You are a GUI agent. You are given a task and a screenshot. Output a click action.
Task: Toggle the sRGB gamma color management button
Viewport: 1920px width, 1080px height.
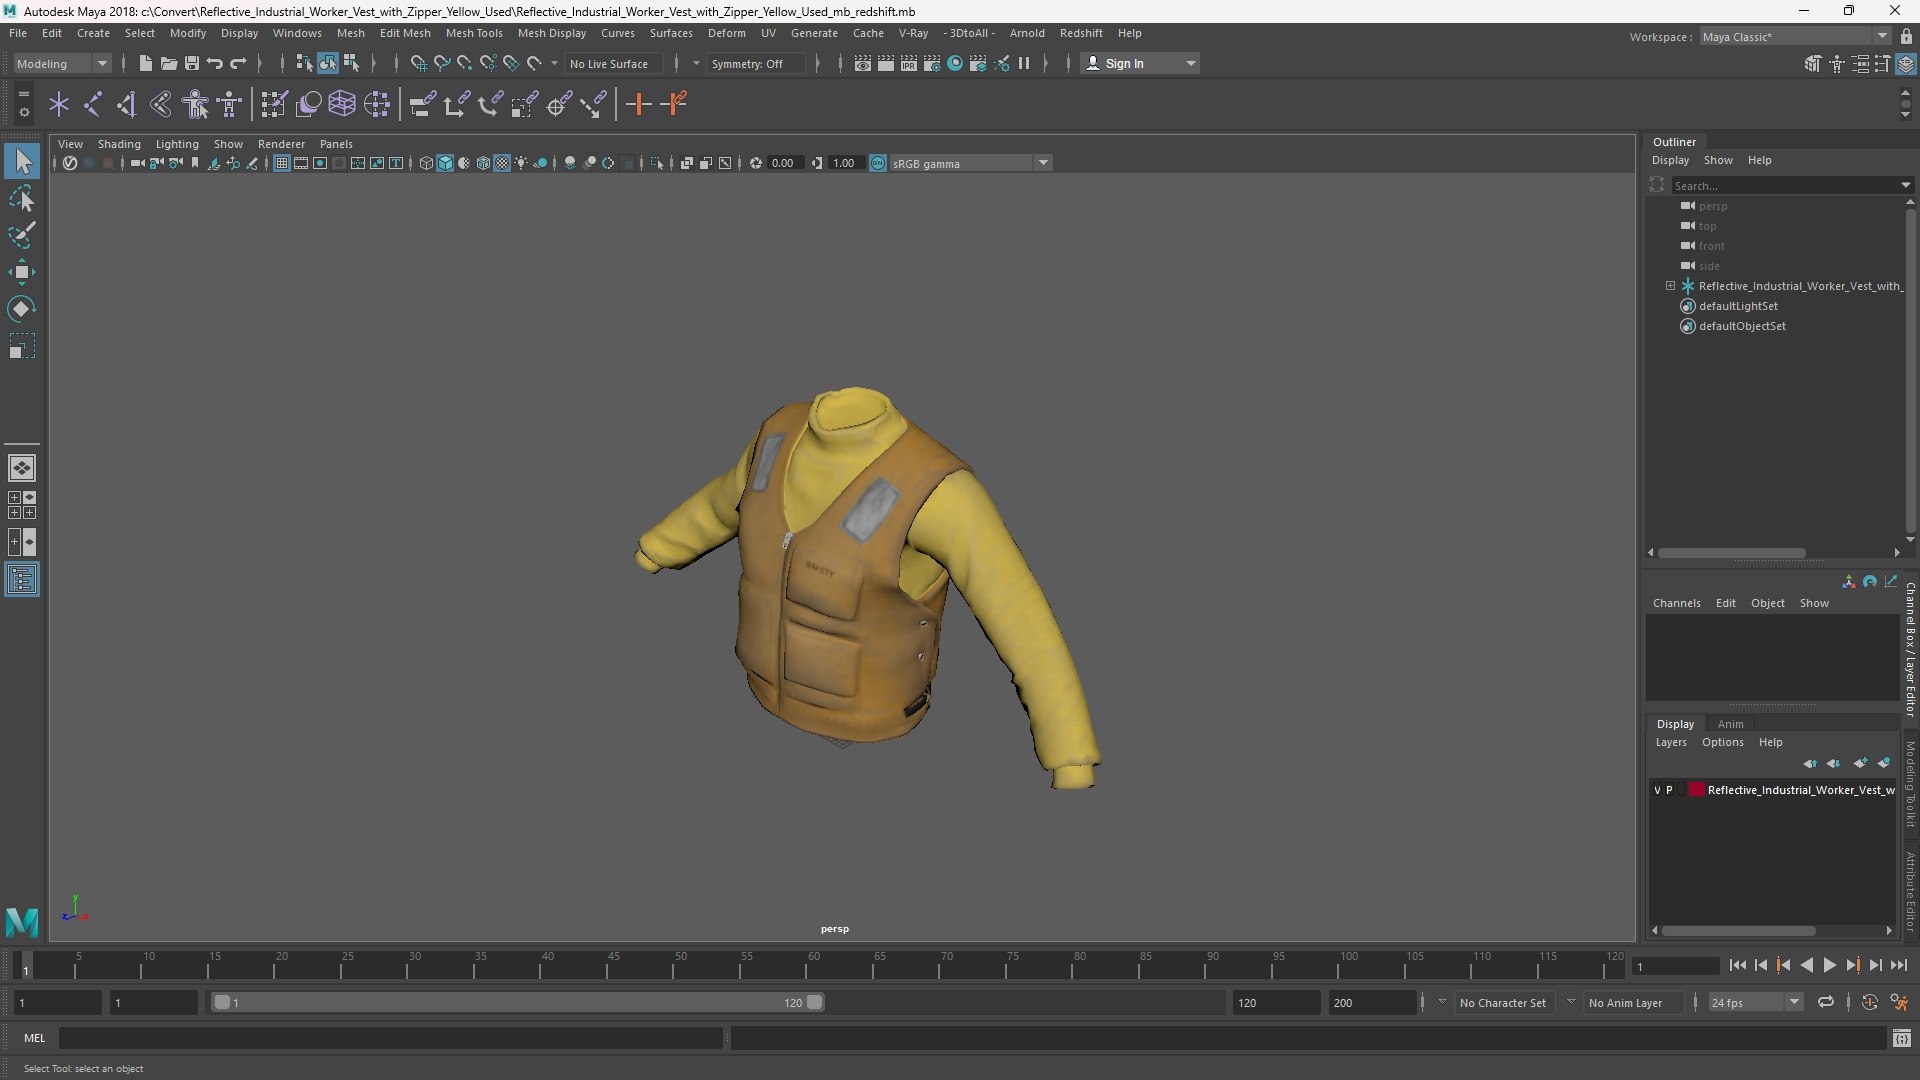(x=878, y=163)
